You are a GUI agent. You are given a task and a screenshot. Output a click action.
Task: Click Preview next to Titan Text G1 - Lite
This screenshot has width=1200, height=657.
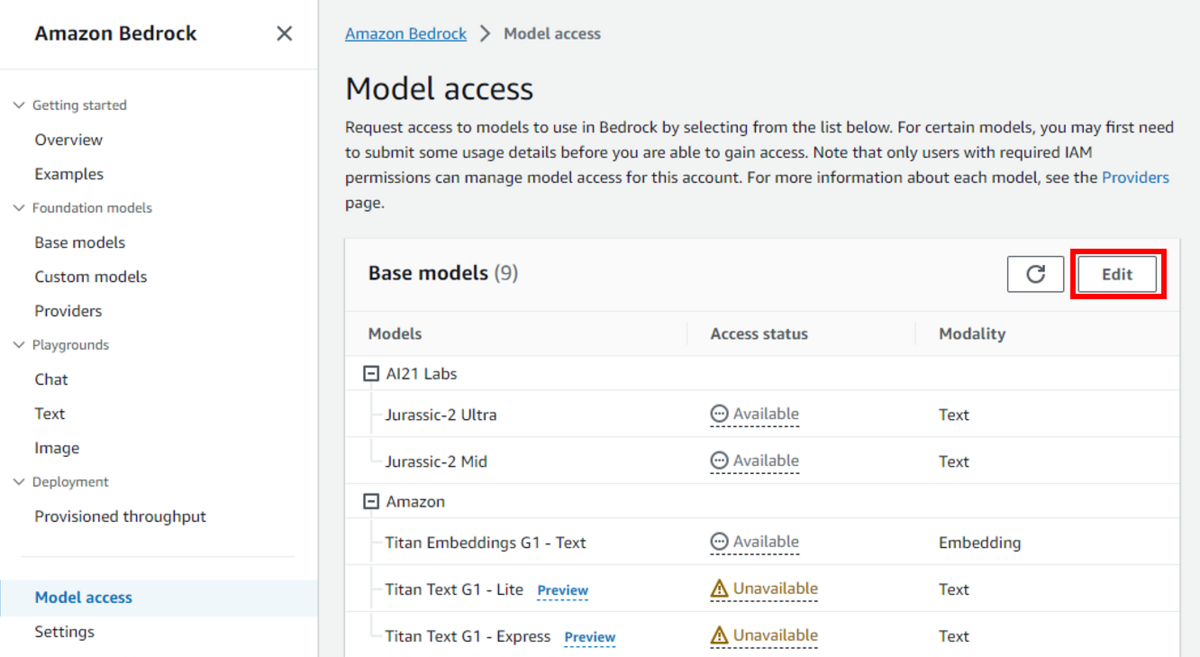(x=562, y=590)
